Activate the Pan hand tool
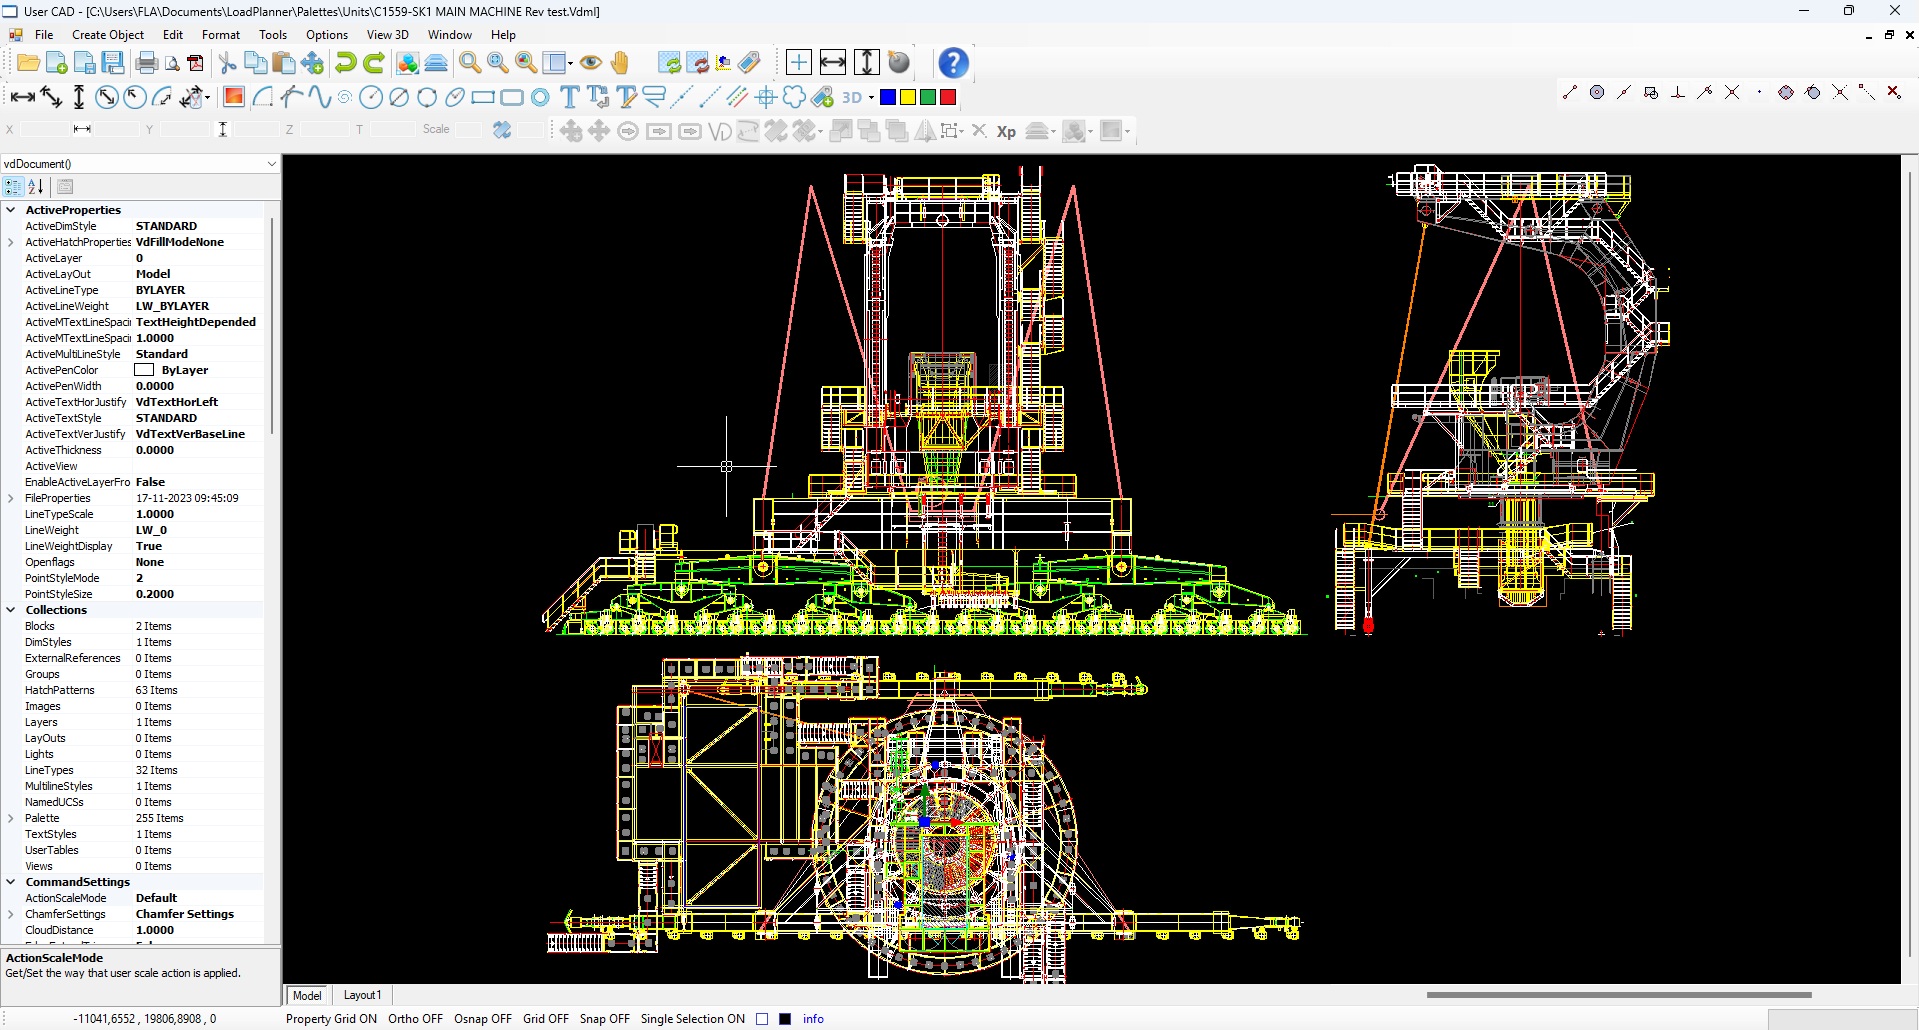Viewport: 1919px width, 1030px height. tap(620, 64)
